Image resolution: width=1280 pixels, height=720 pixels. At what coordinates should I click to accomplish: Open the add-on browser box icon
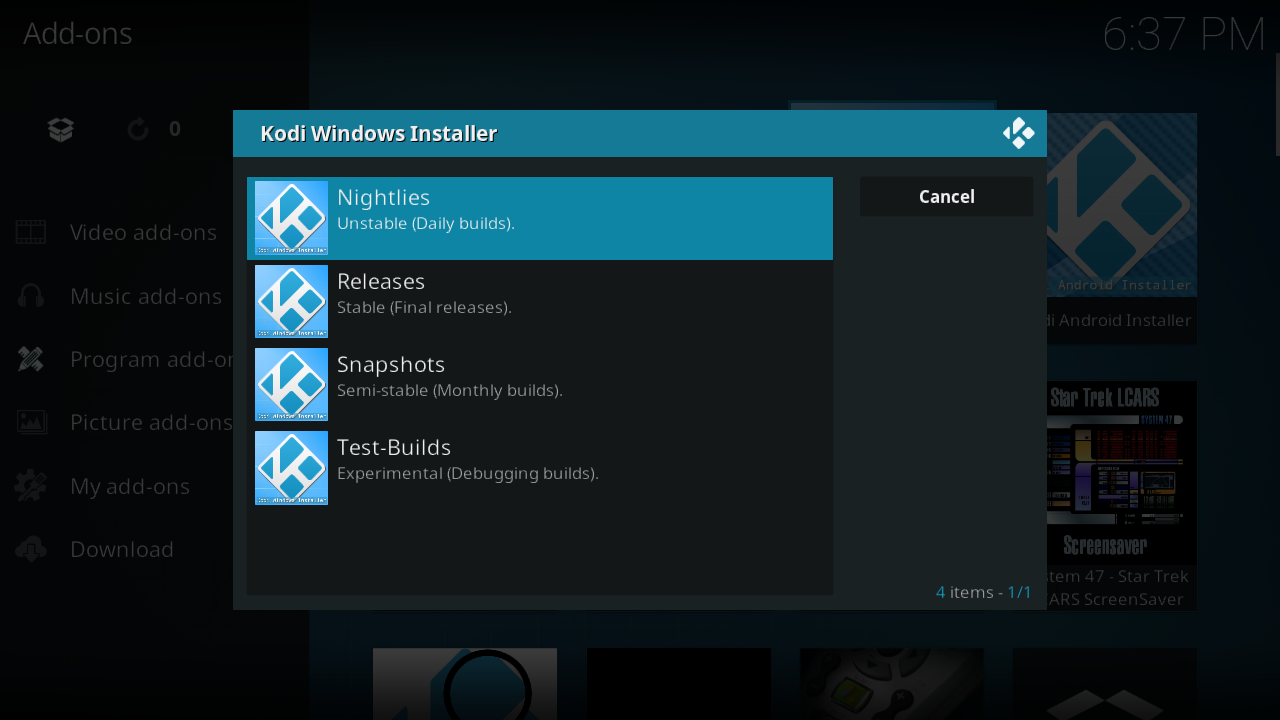pos(61,129)
